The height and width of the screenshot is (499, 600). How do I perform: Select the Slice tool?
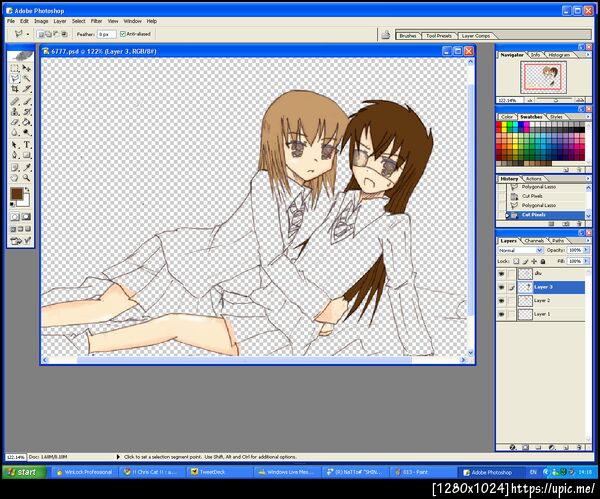click(26, 89)
